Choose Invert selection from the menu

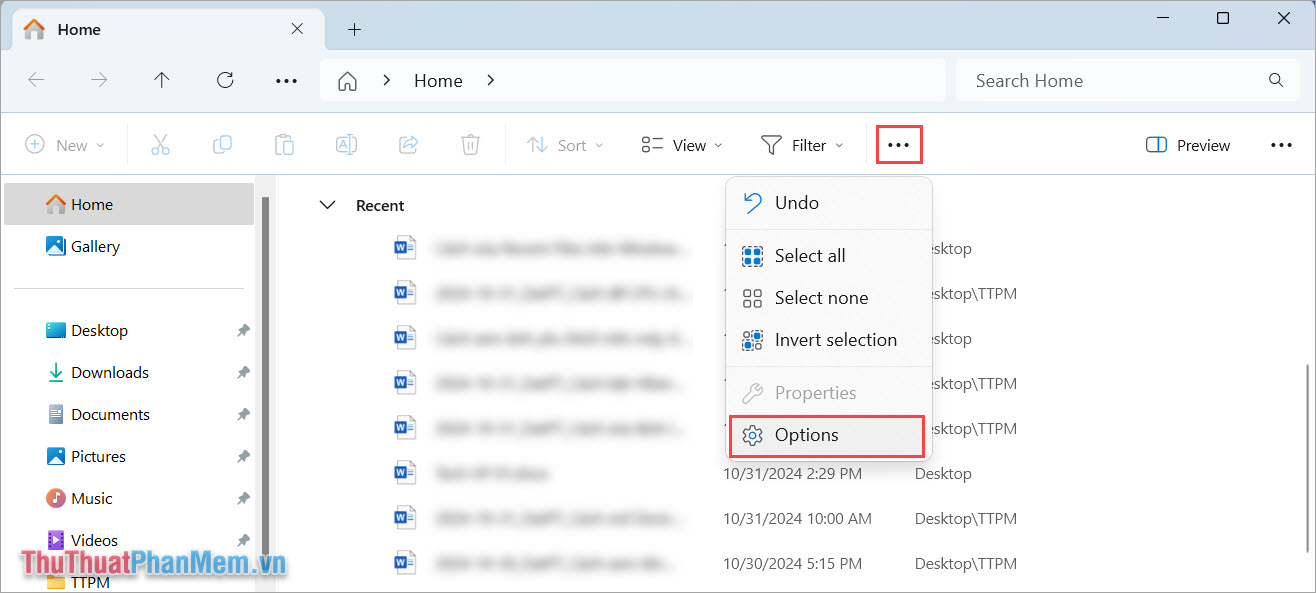(x=835, y=339)
